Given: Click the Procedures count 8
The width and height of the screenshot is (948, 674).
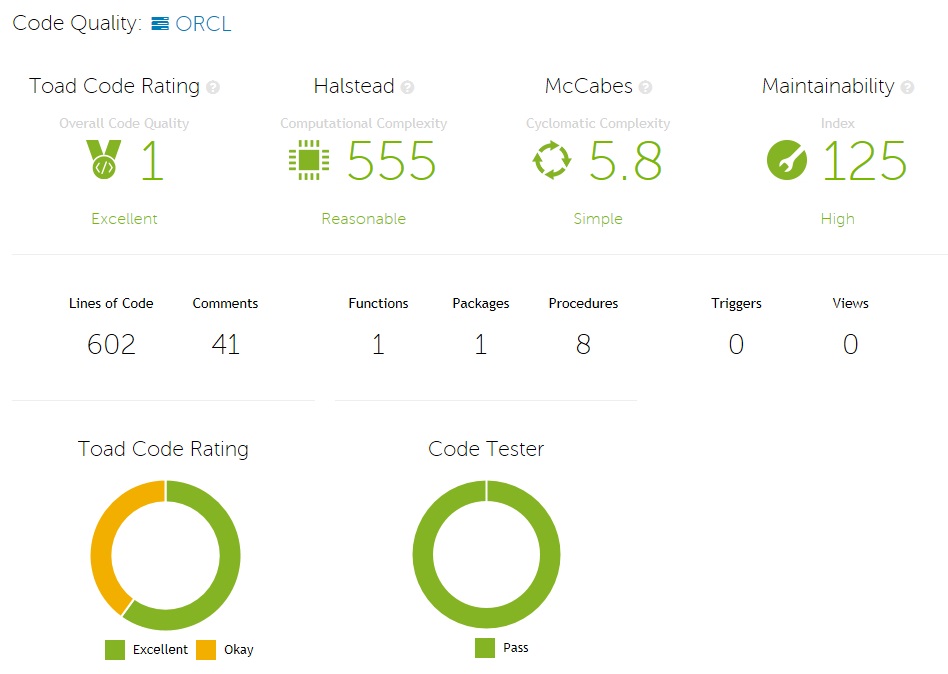Looking at the screenshot, I should [583, 345].
